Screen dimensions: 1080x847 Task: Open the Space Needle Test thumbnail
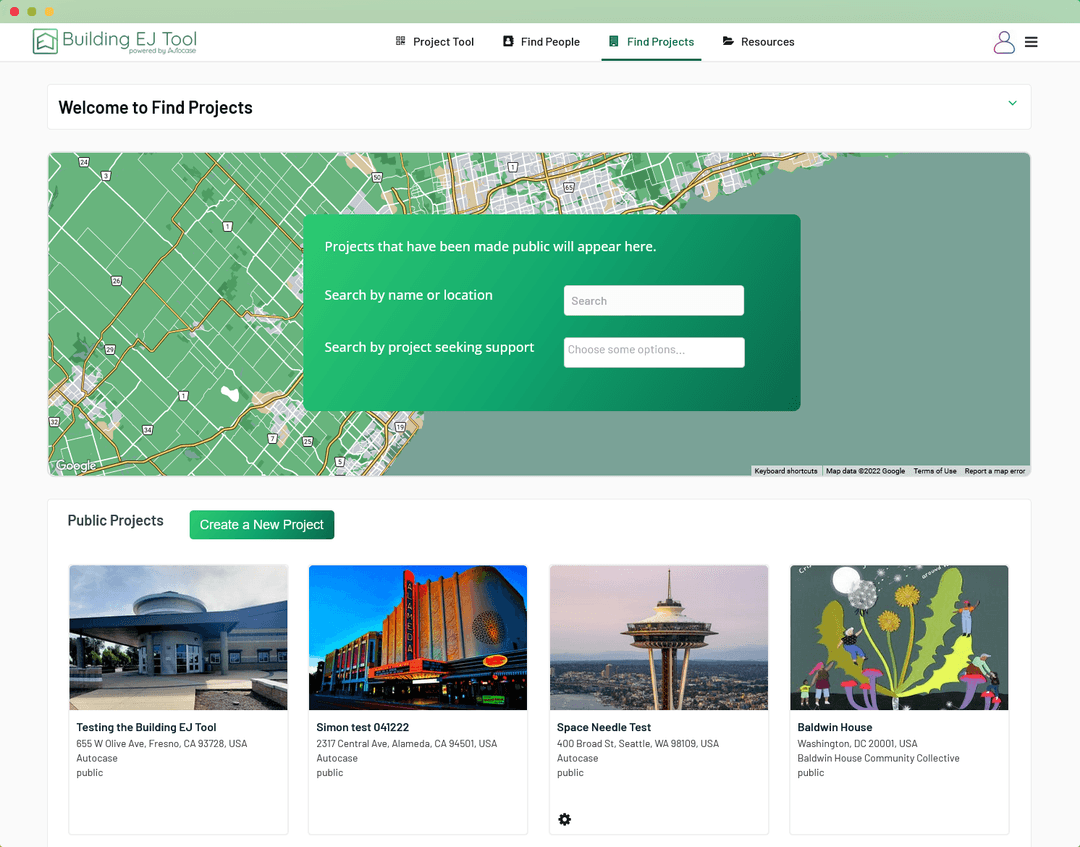click(658, 637)
